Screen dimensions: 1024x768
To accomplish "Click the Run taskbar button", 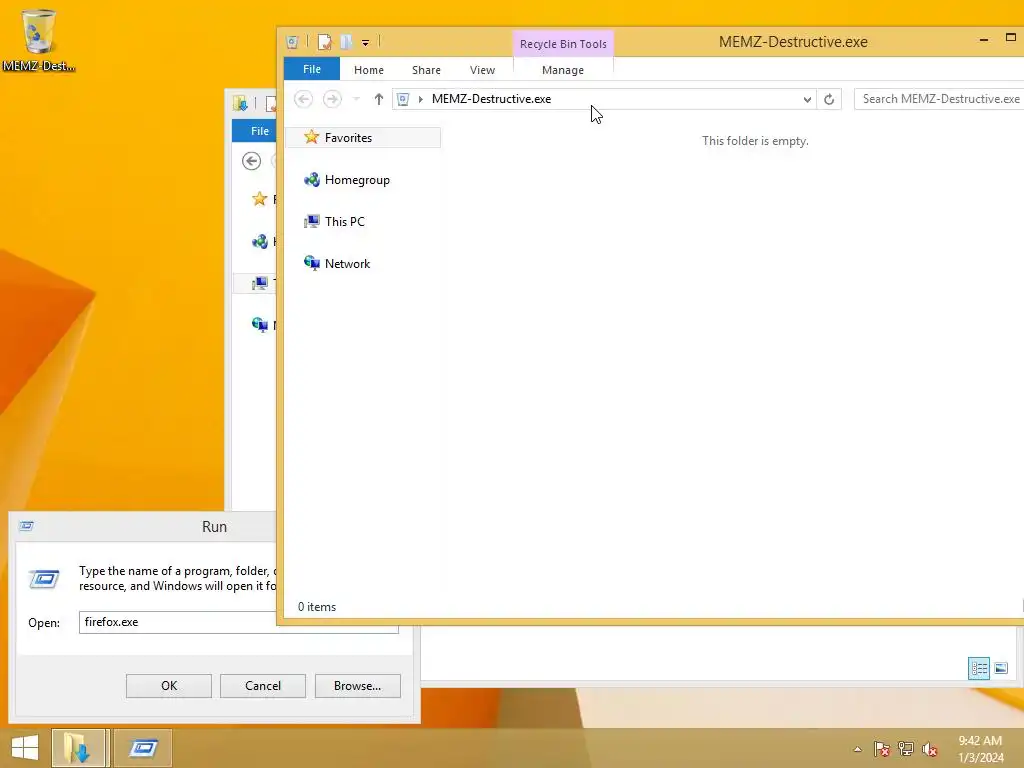I will [x=142, y=748].
